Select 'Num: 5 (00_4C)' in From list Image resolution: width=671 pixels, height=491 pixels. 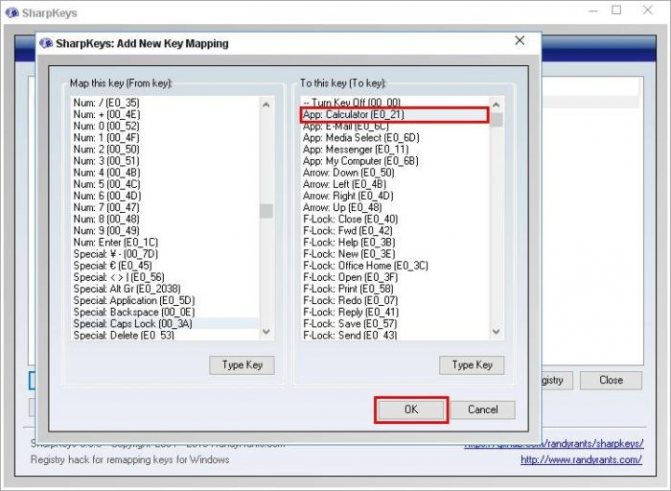[165, 184]
